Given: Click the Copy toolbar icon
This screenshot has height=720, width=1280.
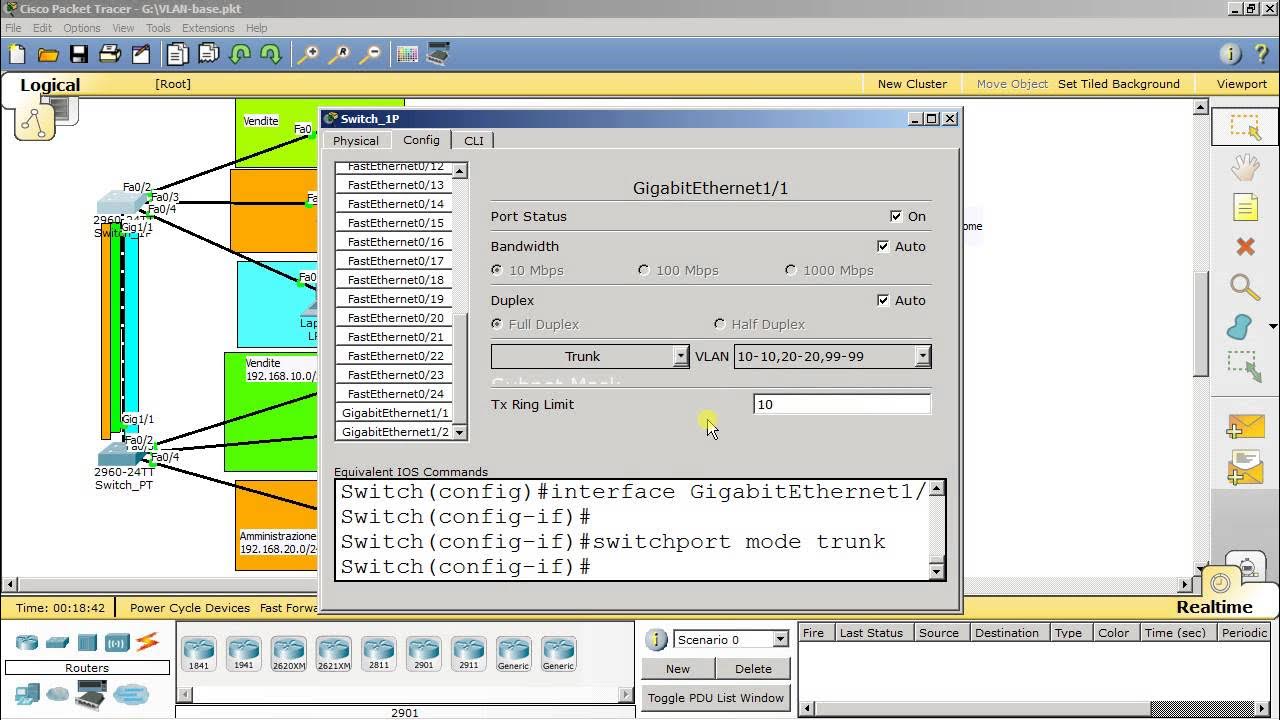Looking at the screenshot, I should tap(178, 54).
